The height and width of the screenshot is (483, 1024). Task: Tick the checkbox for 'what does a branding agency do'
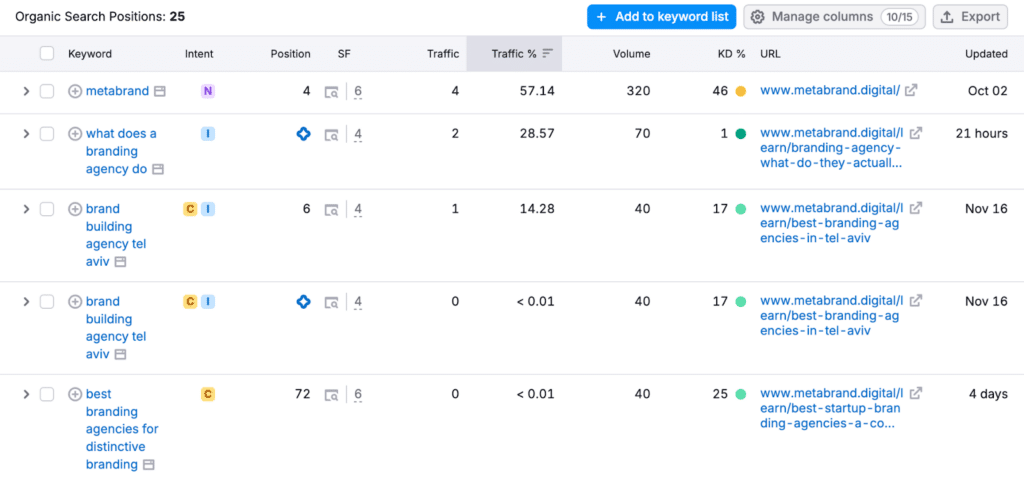(x=47, y=133)
